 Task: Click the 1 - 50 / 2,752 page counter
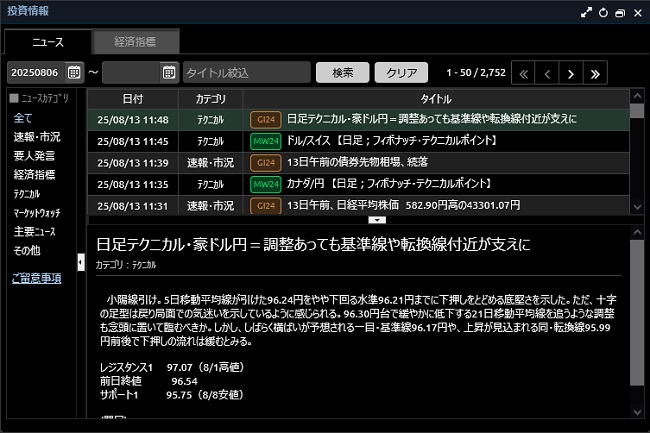coord(476,73)
